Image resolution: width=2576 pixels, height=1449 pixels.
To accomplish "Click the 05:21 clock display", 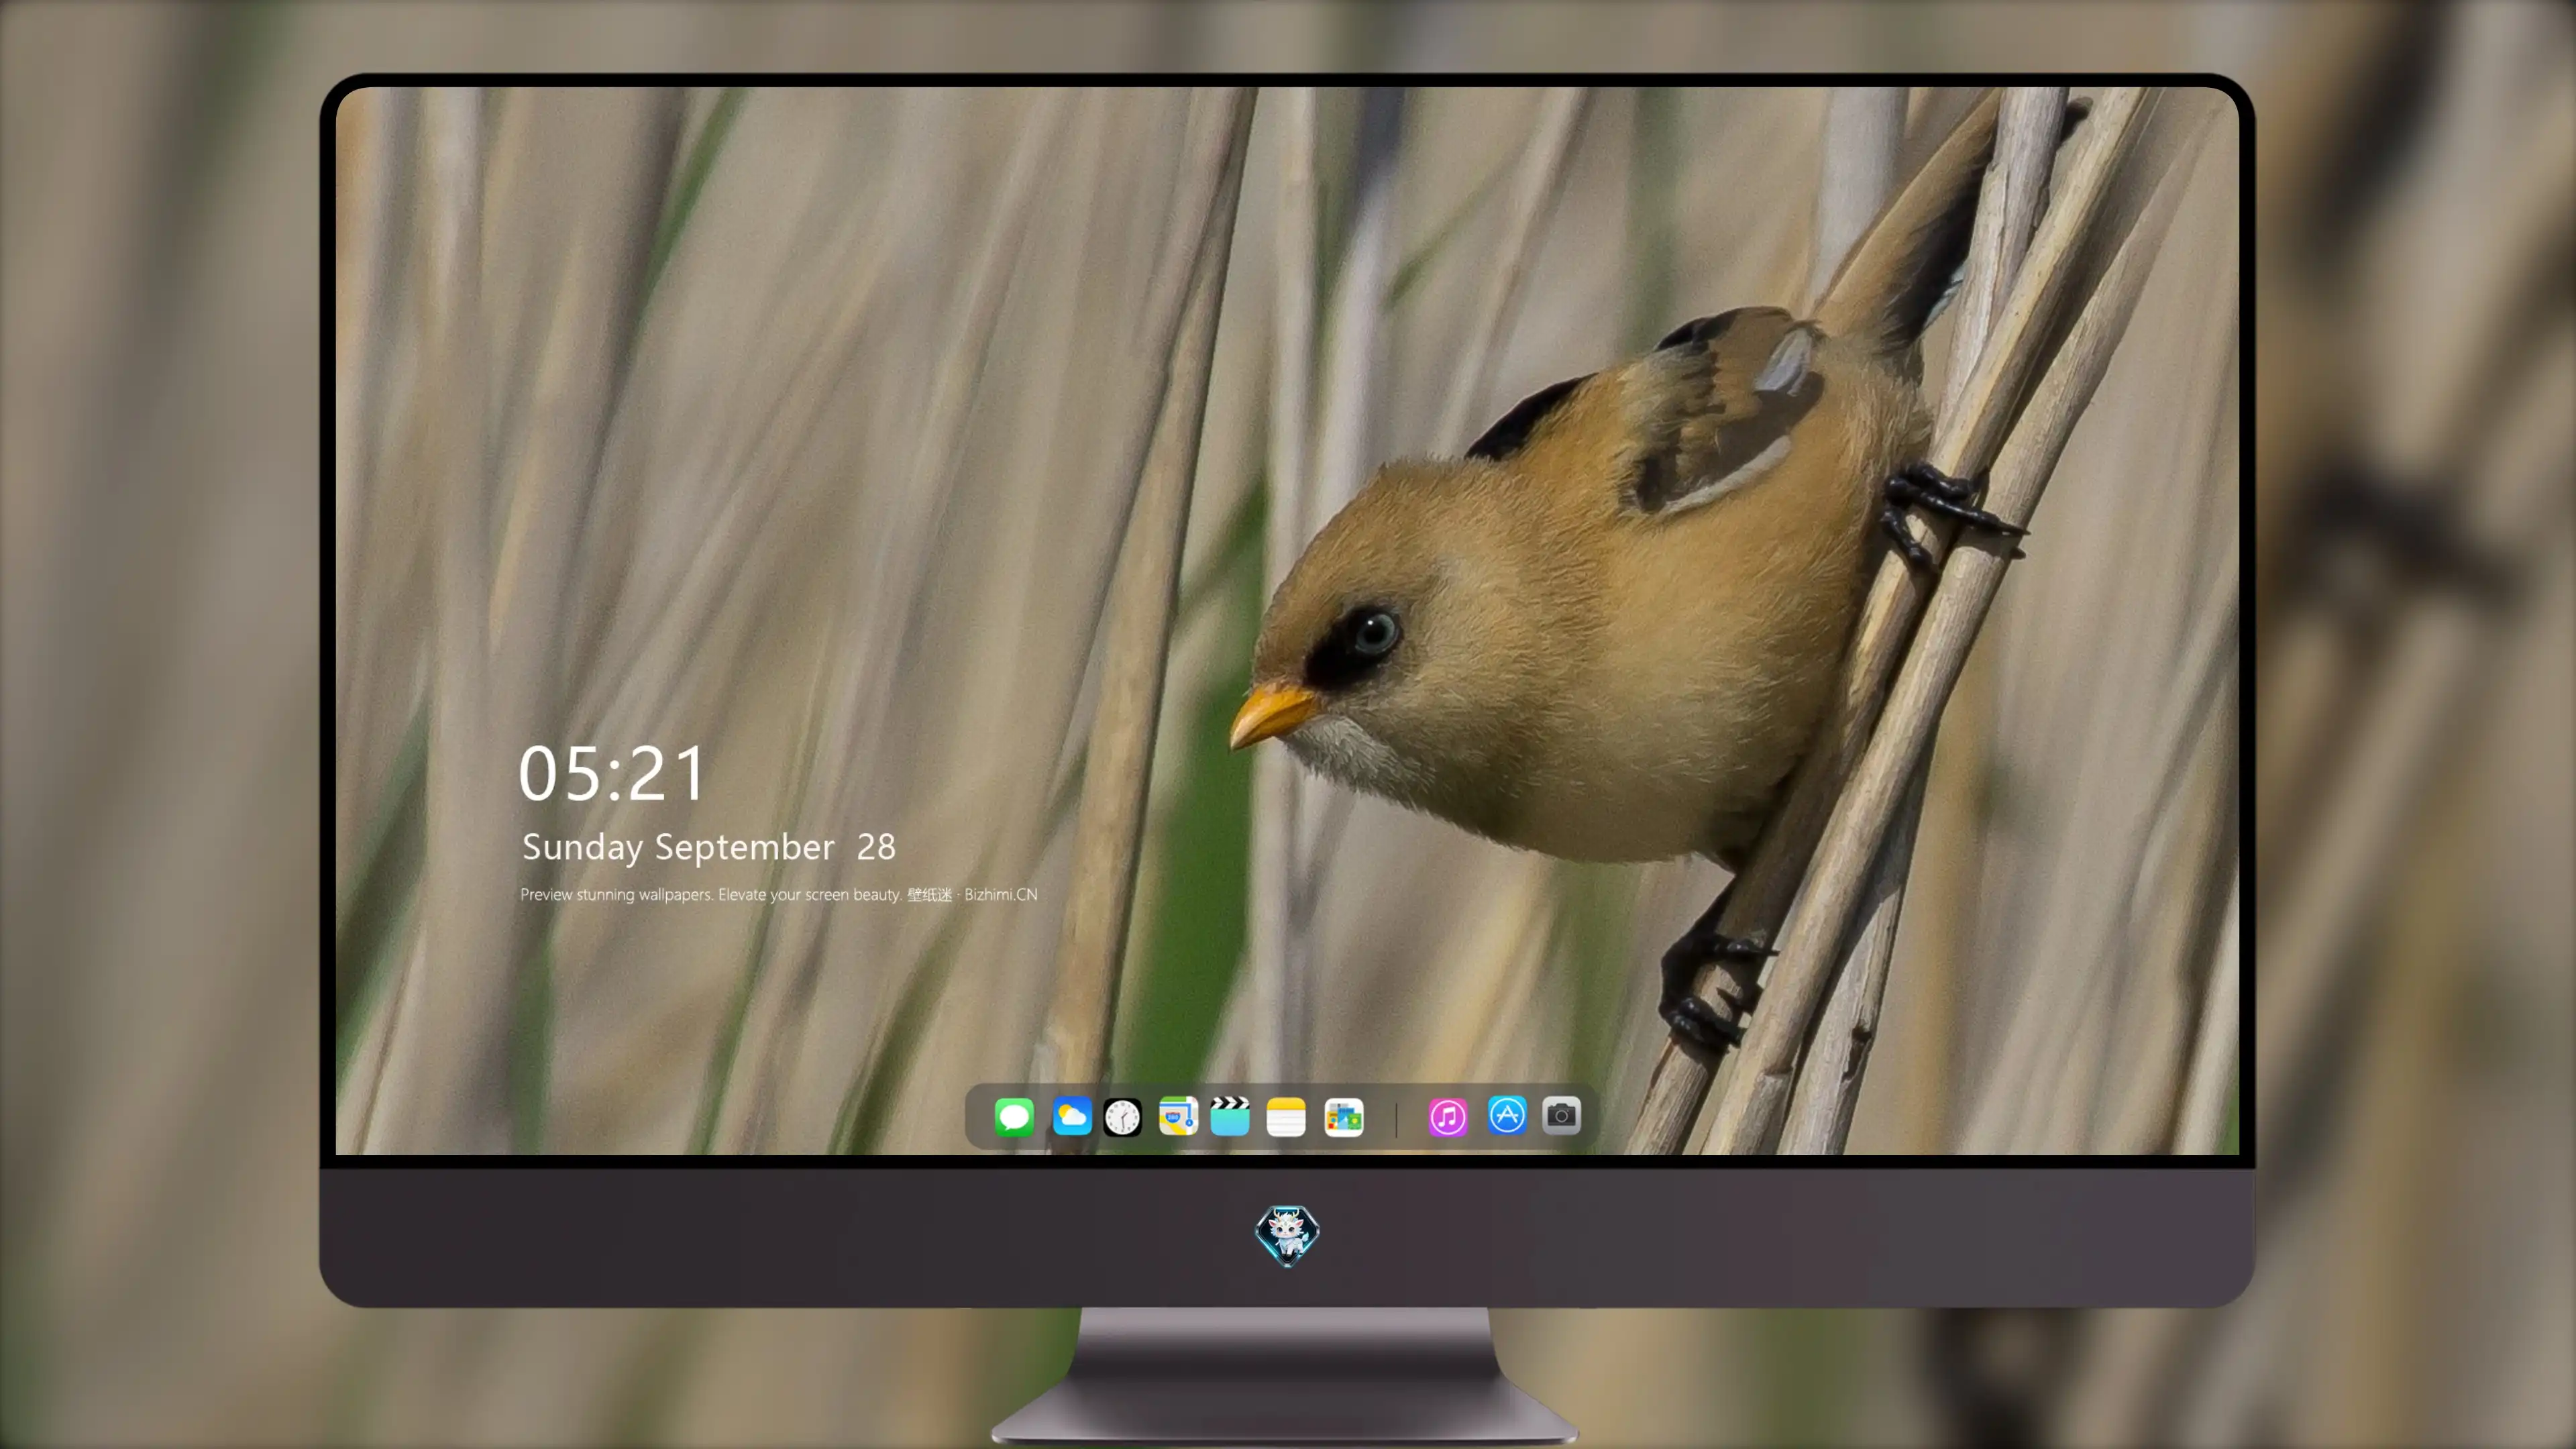I will [x=611, y=773].
